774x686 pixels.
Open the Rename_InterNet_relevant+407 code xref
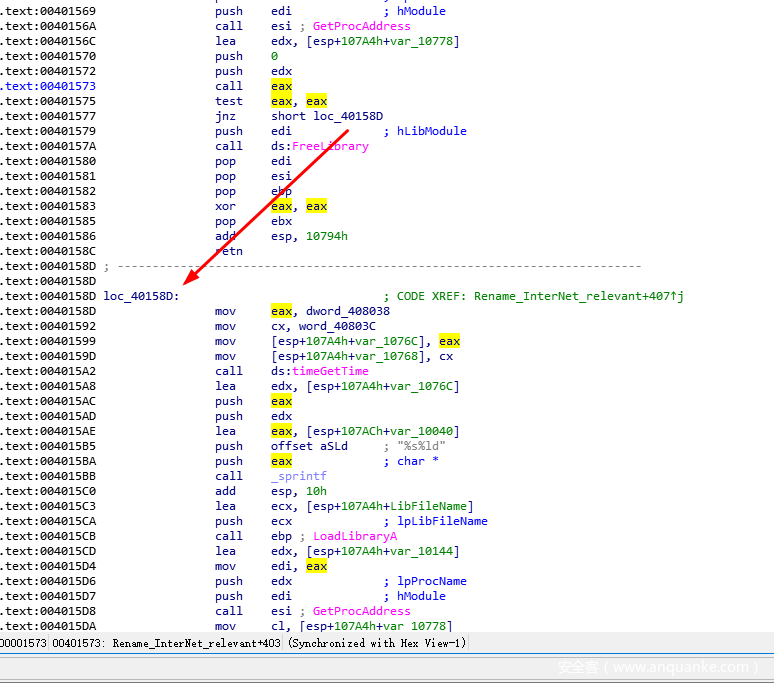[x=578, y=296]
